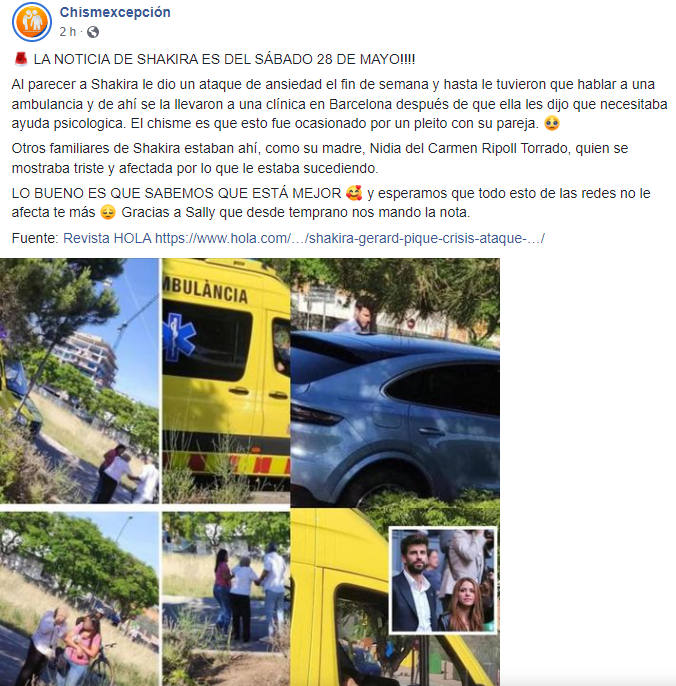Click the pensive emoji before 'Gracias'
The height and width of the screenshot is (686, 676).
point(108,212)
